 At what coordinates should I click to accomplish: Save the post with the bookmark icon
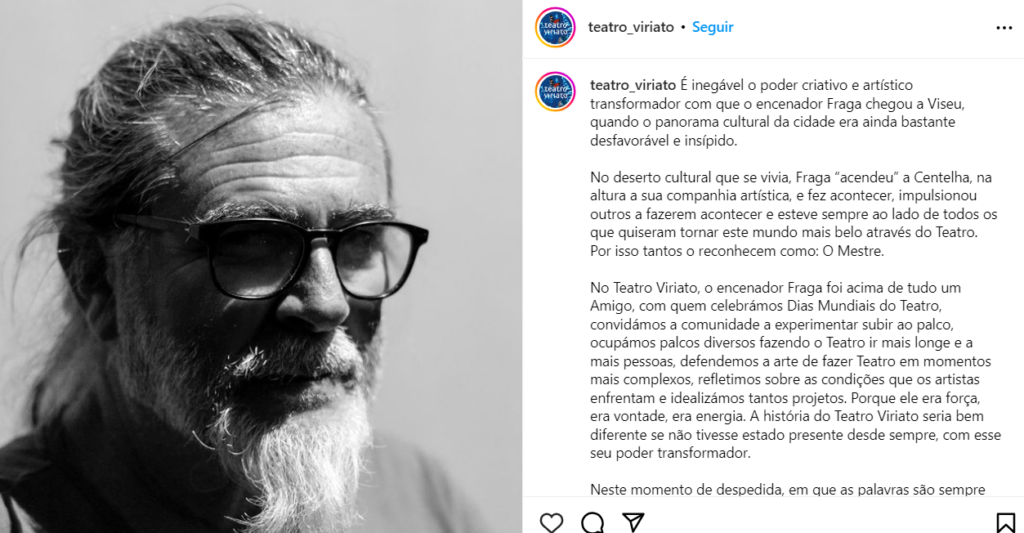1006,522
